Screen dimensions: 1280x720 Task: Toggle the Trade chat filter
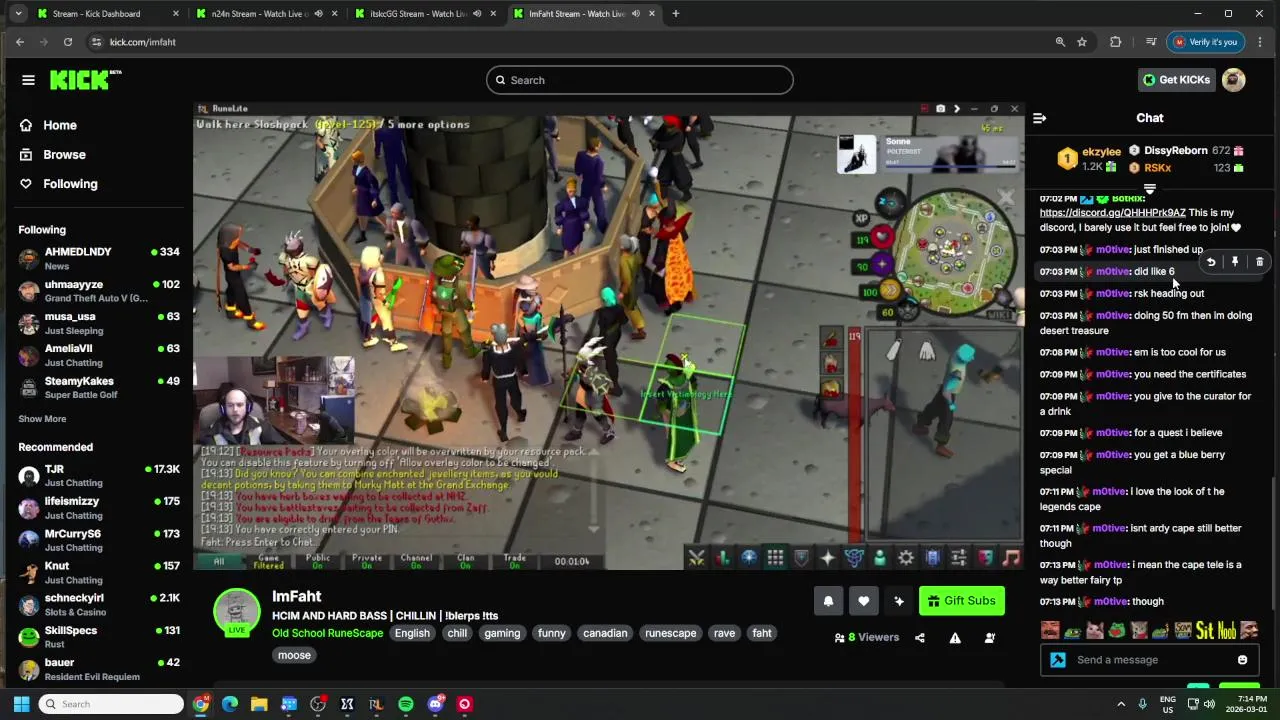(514, 561)
